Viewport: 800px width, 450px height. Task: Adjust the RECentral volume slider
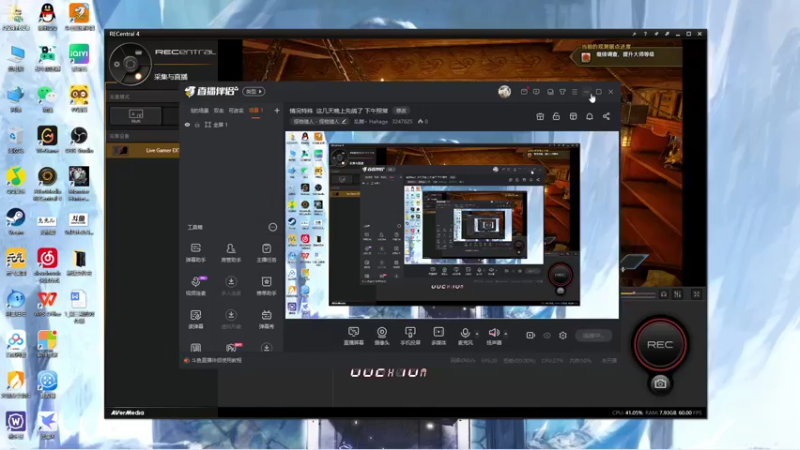(638, 294)
